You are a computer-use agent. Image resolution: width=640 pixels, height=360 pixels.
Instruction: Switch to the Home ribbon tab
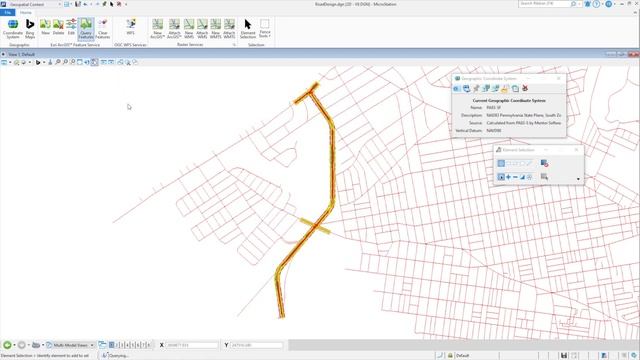pyautogui.click(x=25, y=13)
